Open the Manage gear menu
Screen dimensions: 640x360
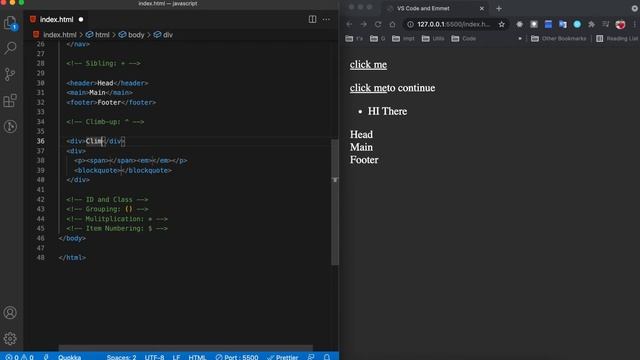(x=10, y=338)
